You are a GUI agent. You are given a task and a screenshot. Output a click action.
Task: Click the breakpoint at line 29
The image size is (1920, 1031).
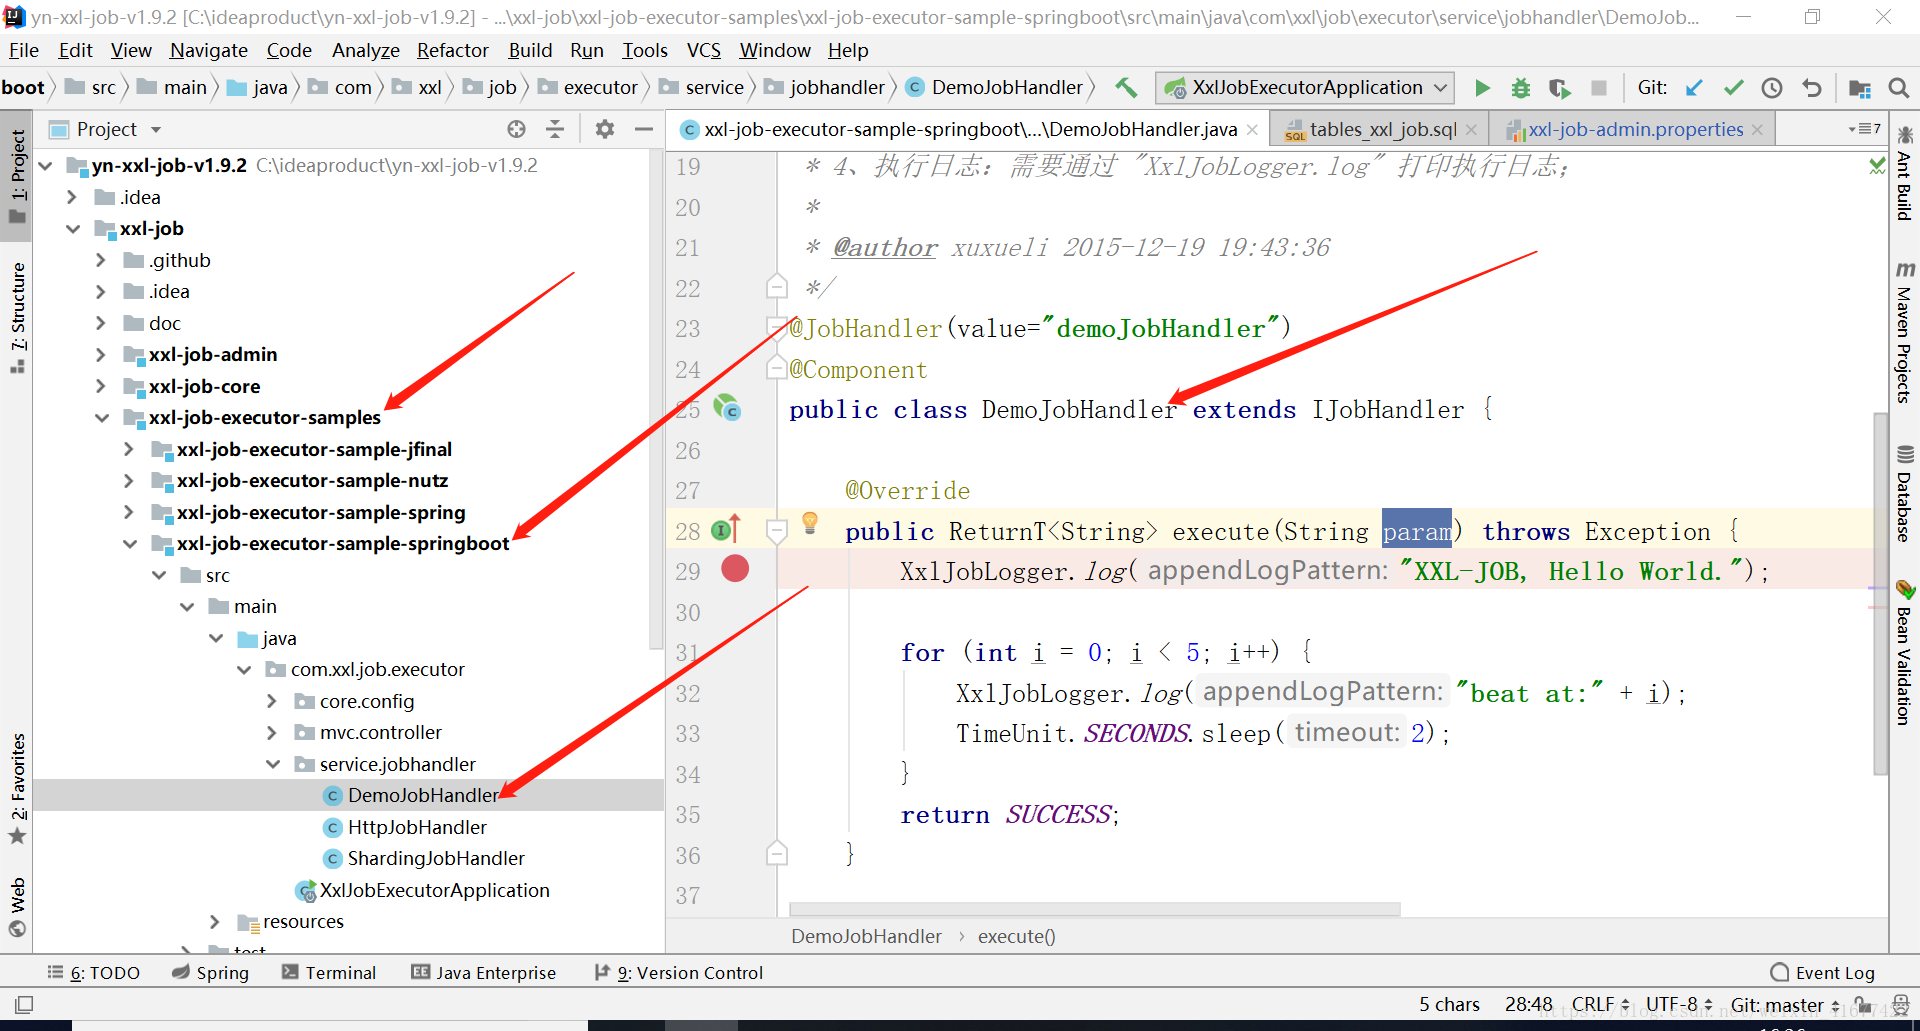coord(735,569)
